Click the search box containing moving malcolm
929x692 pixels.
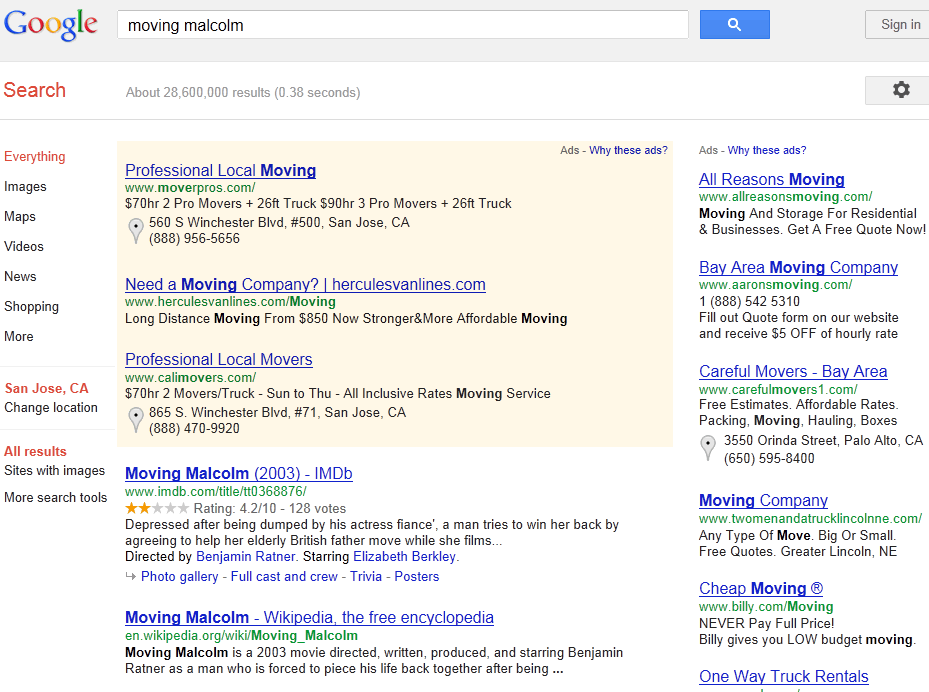(402, 25)
